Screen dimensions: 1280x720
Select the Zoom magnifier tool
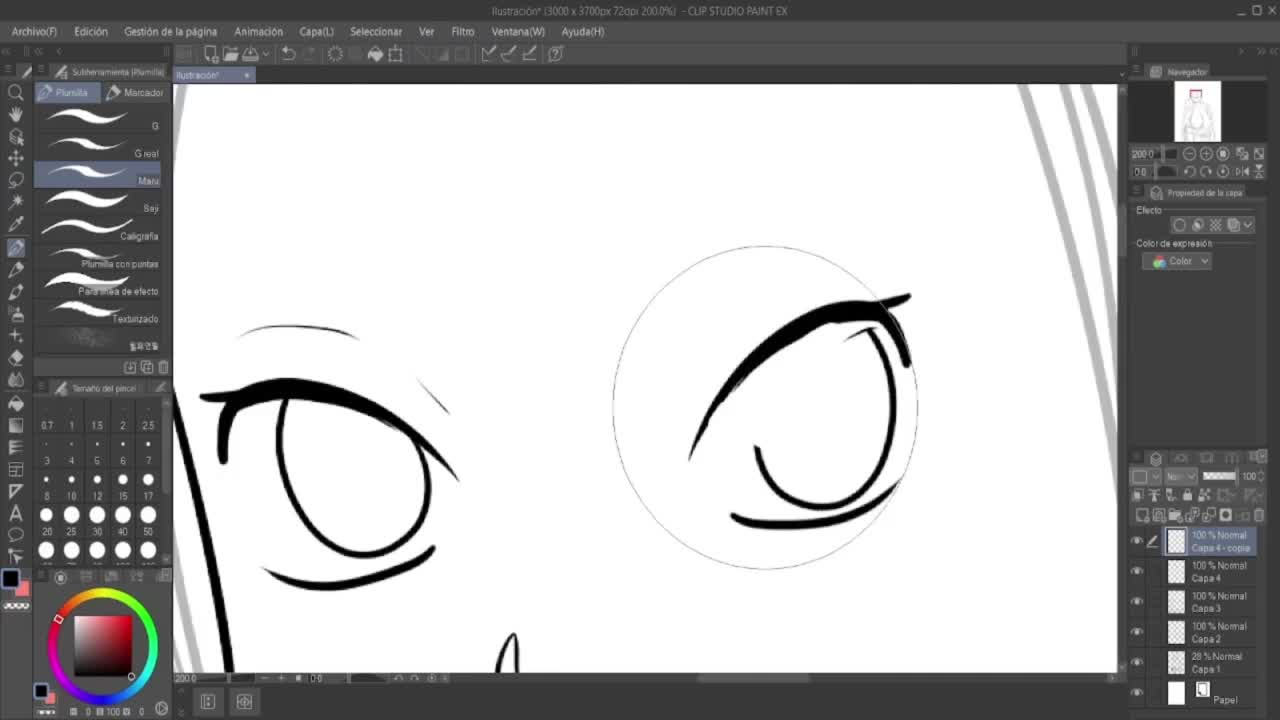(x=16, y=92)
